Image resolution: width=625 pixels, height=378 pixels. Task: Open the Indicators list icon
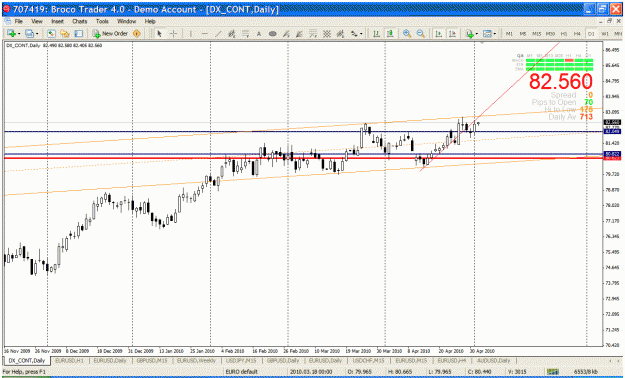coord(470,34)
